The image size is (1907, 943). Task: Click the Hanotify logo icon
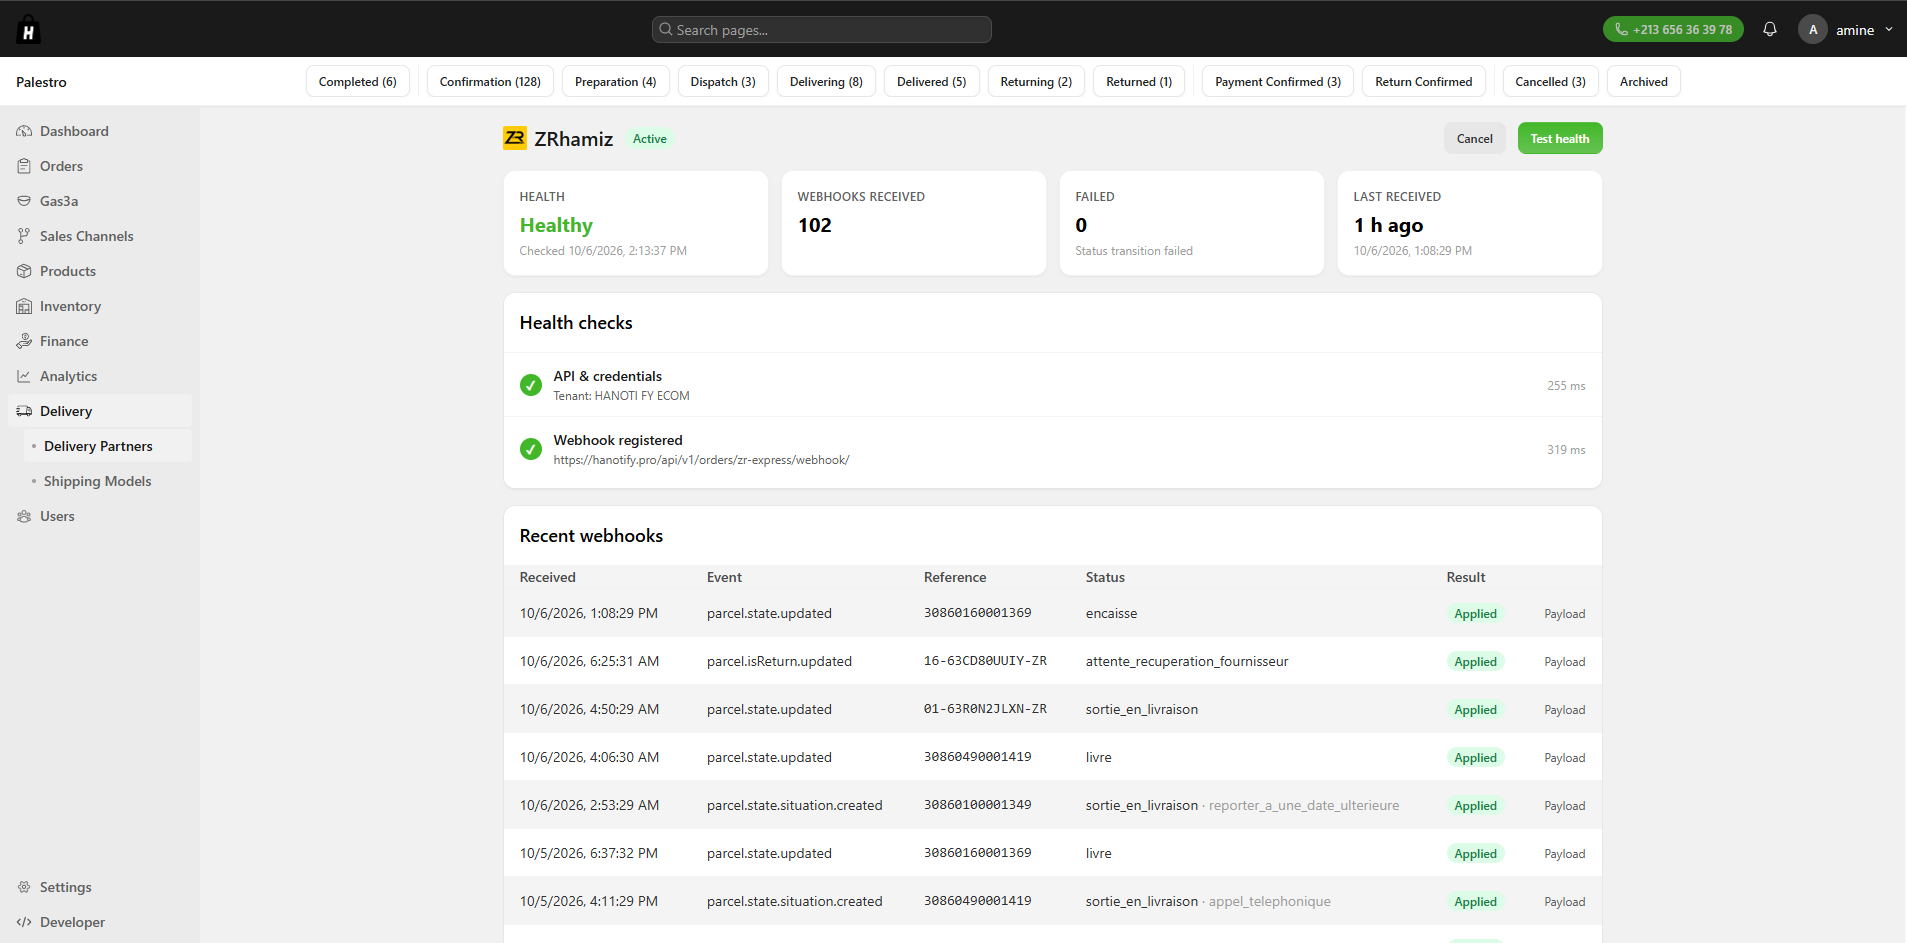tap(28, 30)
